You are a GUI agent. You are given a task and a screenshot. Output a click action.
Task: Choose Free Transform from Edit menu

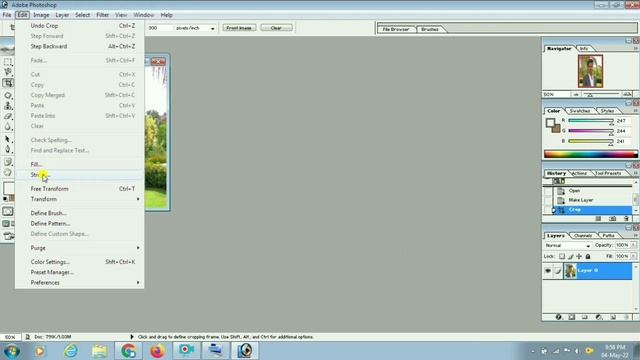(80, 189)
